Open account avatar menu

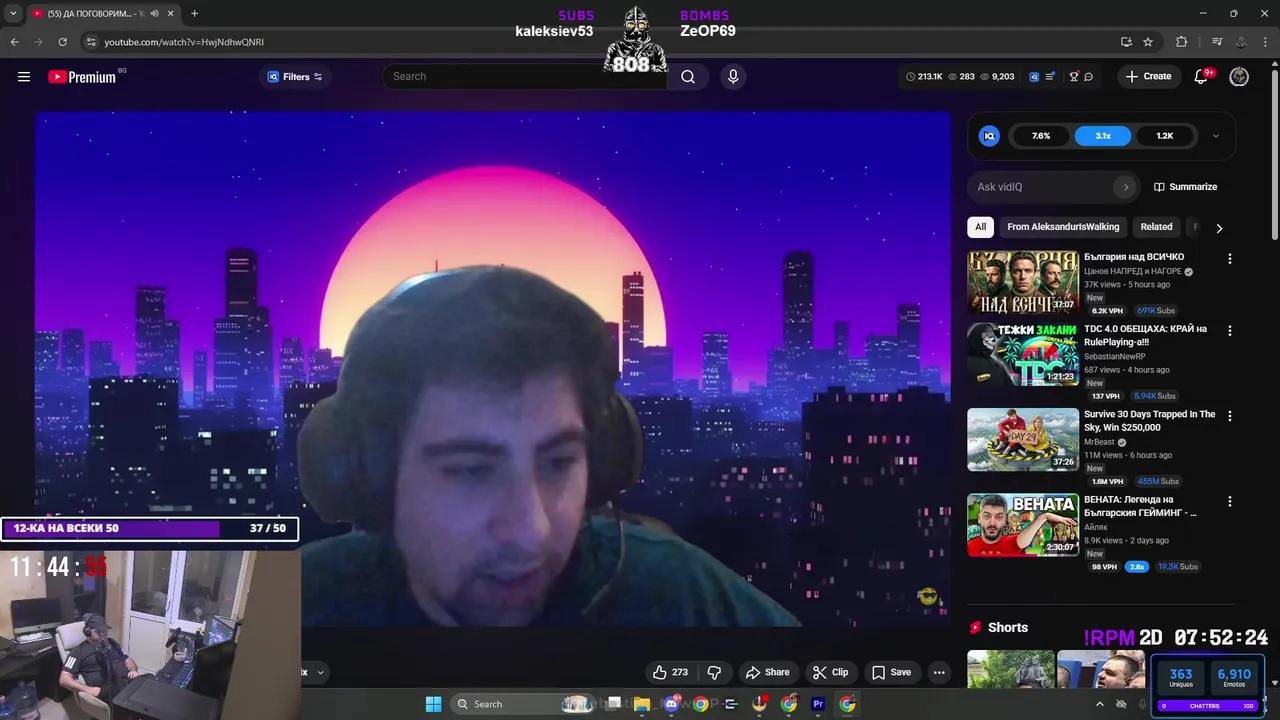click(x=1239, y=76)
